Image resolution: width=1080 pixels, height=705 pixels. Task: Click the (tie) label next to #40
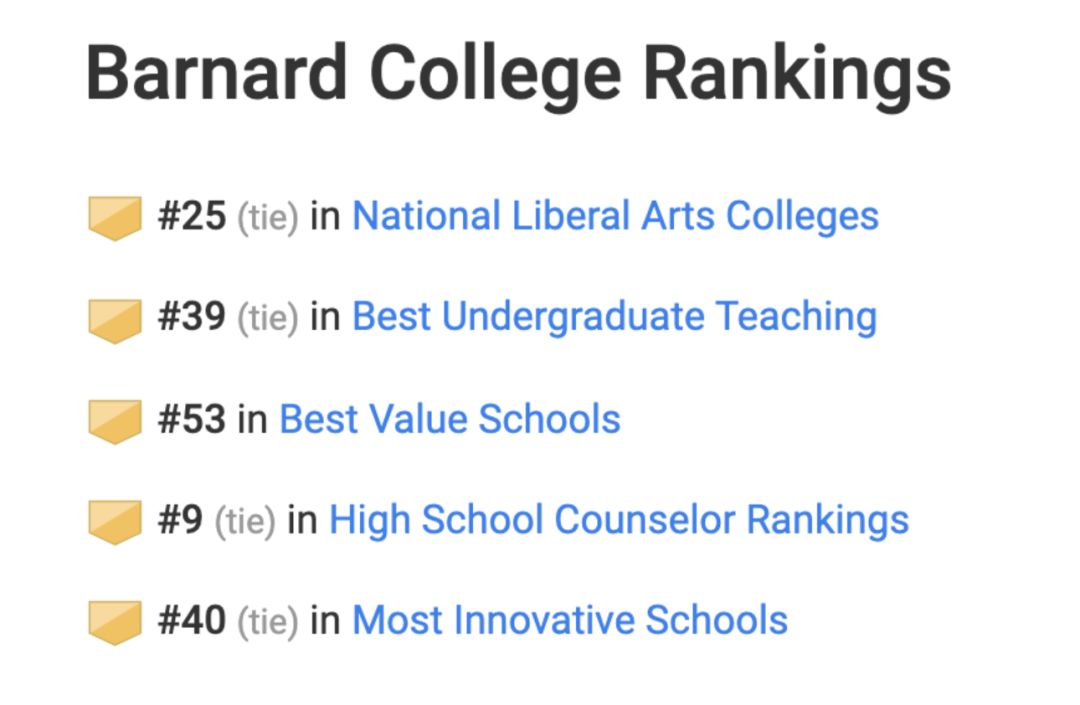[268, 622]
